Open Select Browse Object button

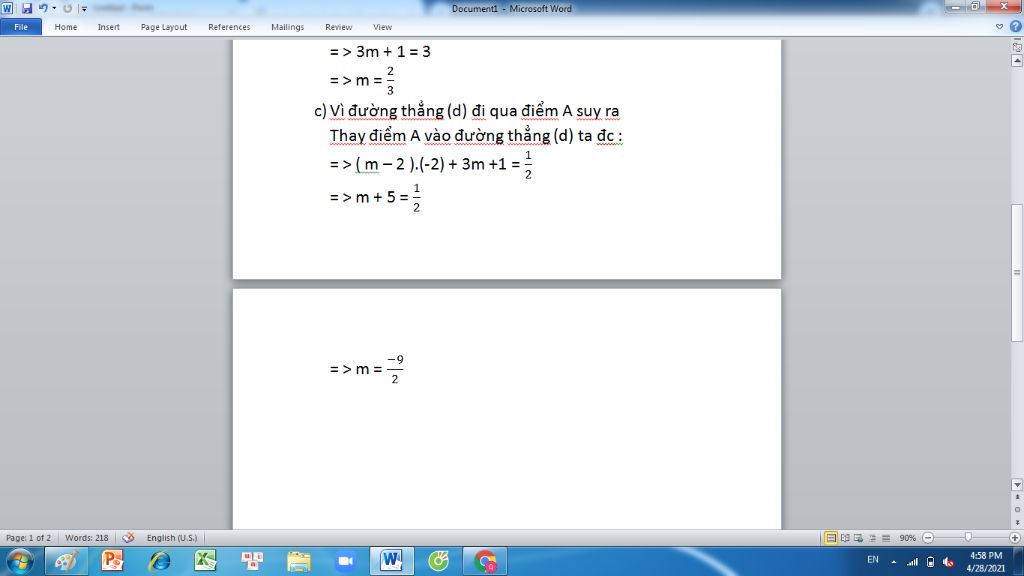pyautogui.click(x=1017, y=509)
